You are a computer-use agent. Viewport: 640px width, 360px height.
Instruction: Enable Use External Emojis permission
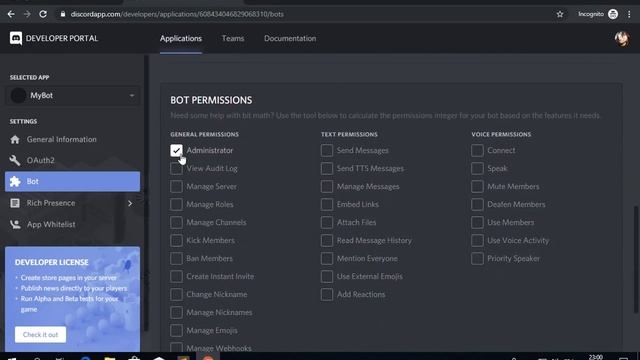click(x=327, y=276)
